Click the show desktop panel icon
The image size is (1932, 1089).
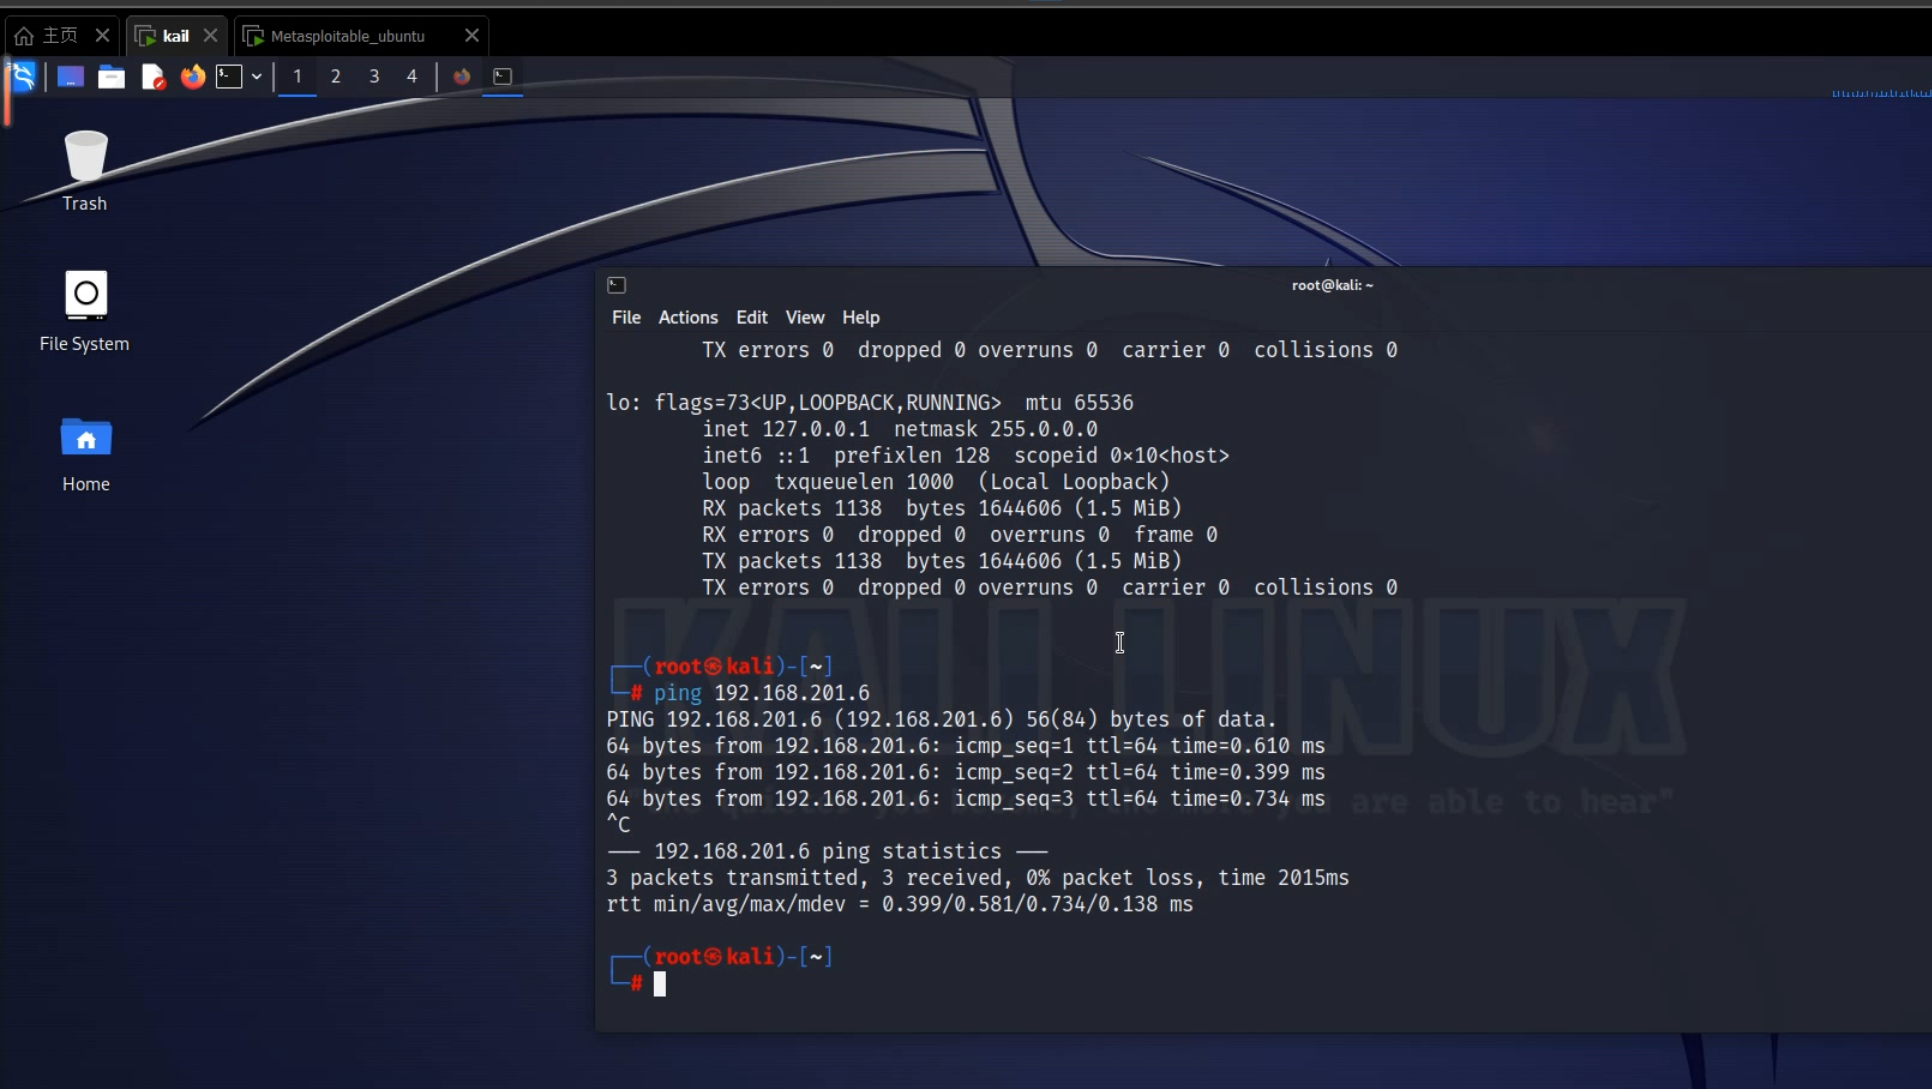(x=70, y=76)
